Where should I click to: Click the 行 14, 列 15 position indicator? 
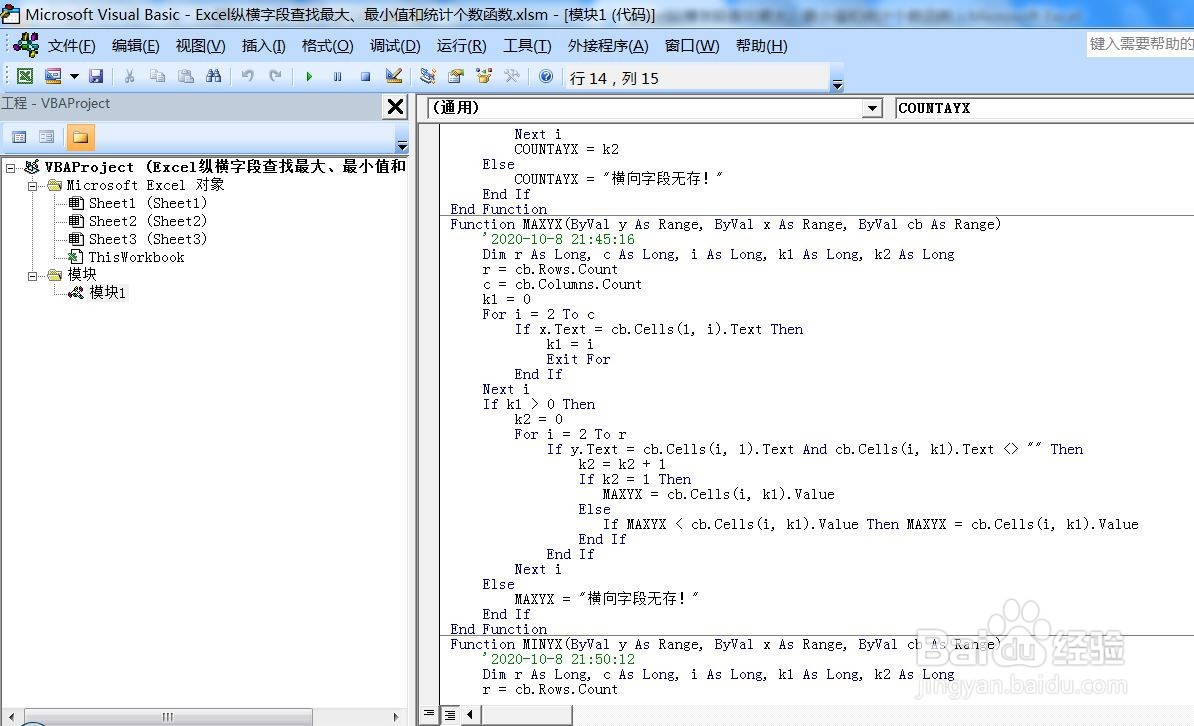tap(696, 78)
